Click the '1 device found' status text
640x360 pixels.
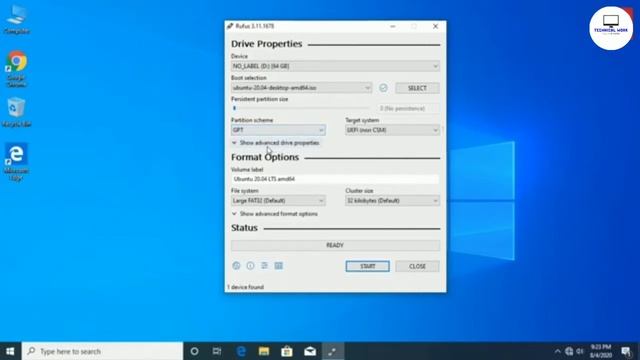[x=245, y=287]
